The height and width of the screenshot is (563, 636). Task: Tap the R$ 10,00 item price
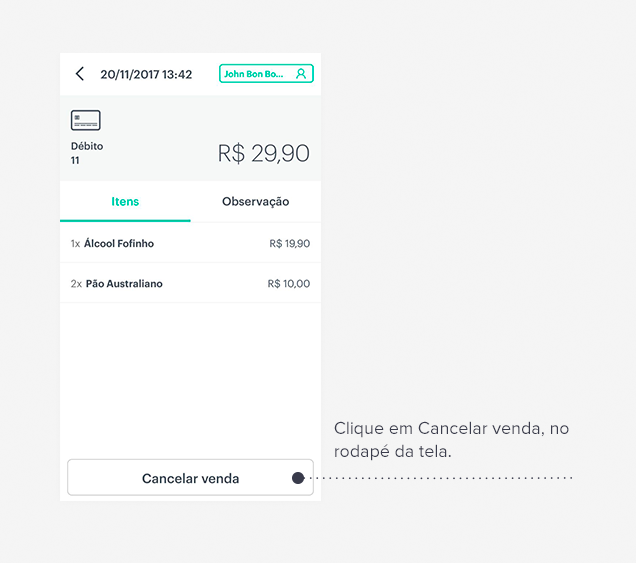click(289, 284)
